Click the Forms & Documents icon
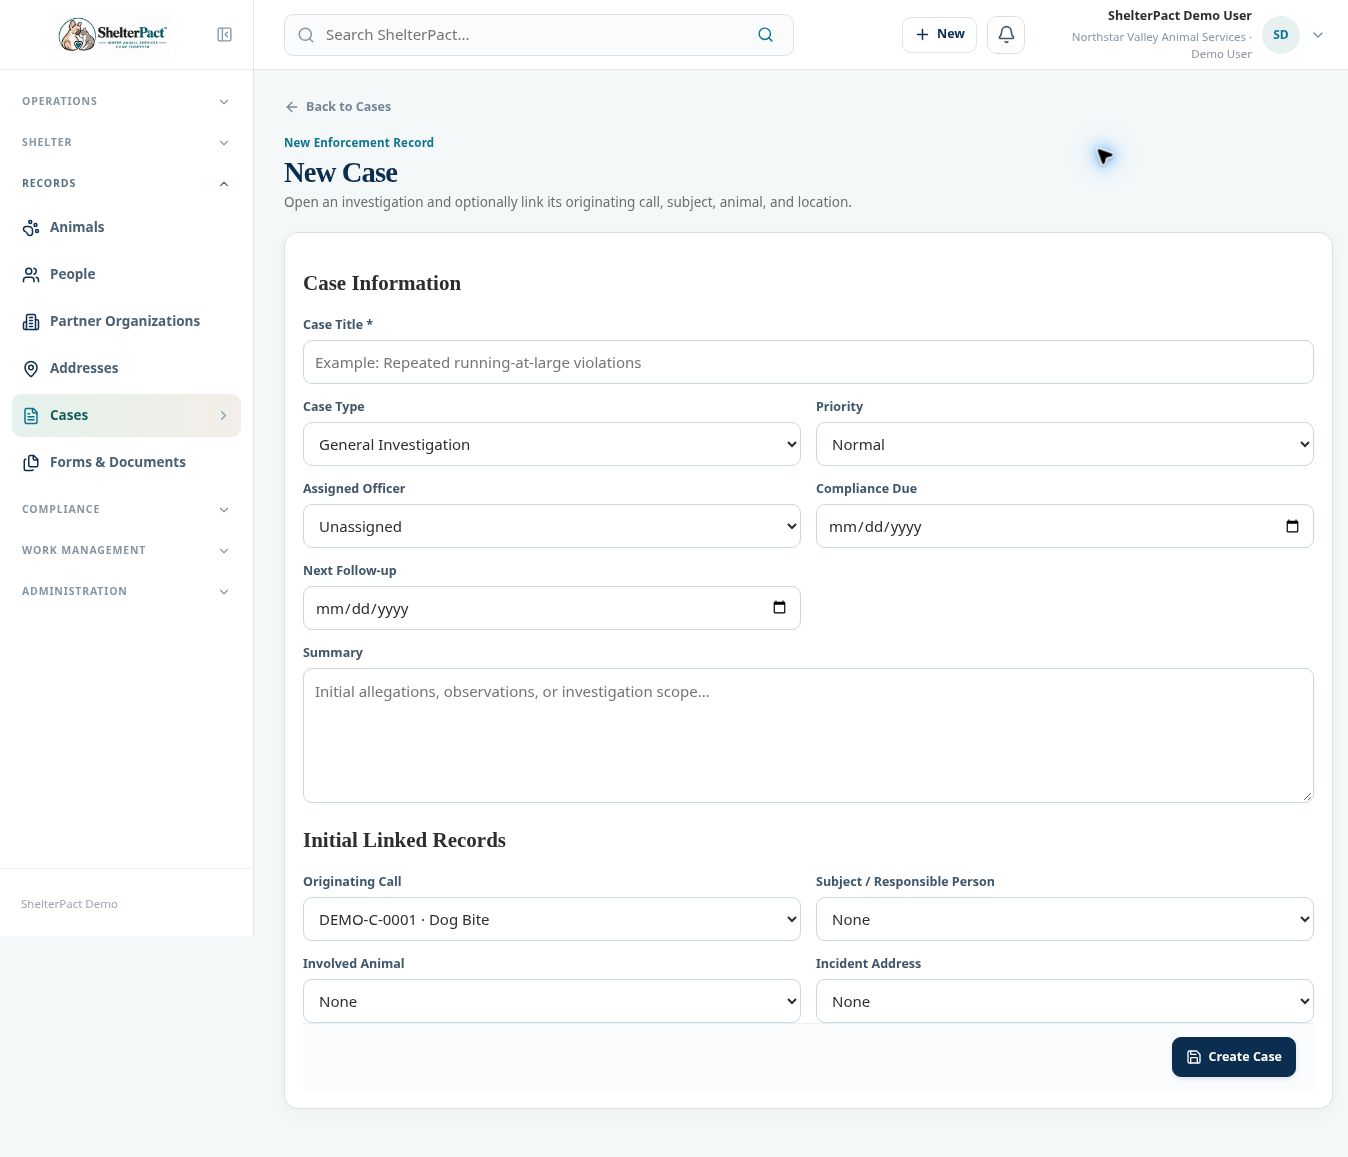 (31, 462)
